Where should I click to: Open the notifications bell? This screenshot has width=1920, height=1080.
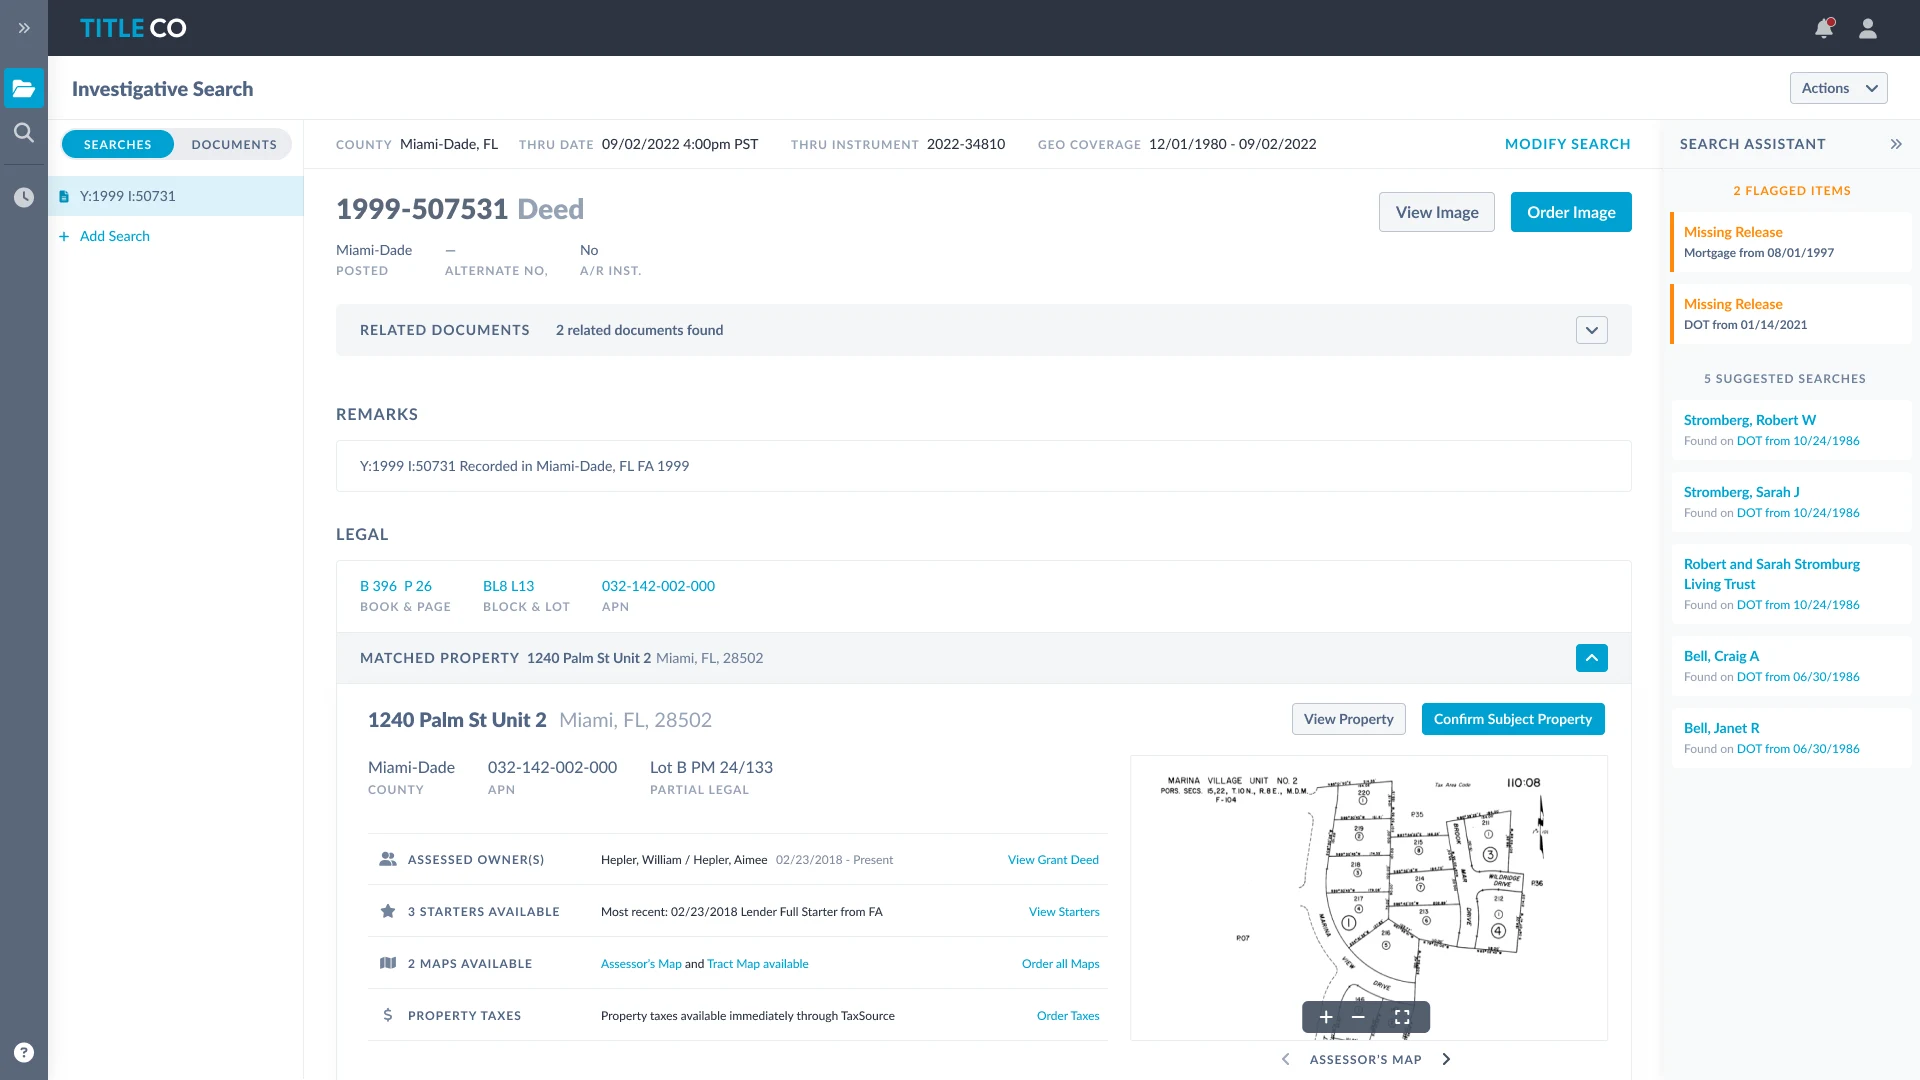tap(1824, 28)
